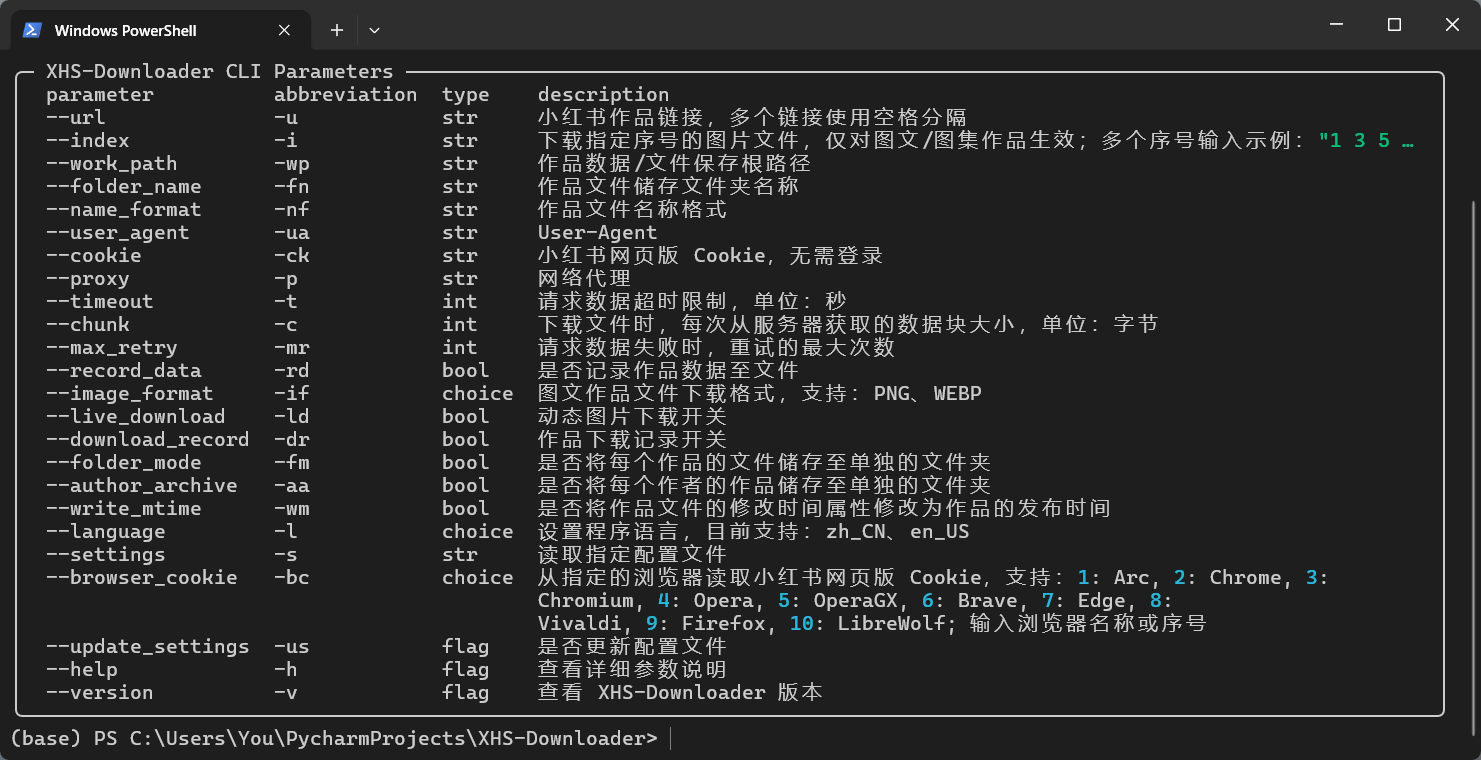Image resolution: width=1481 pixels, height=760 pixels.
Task: Click the "Chrome" browser option text
Action: point(1245,578)
